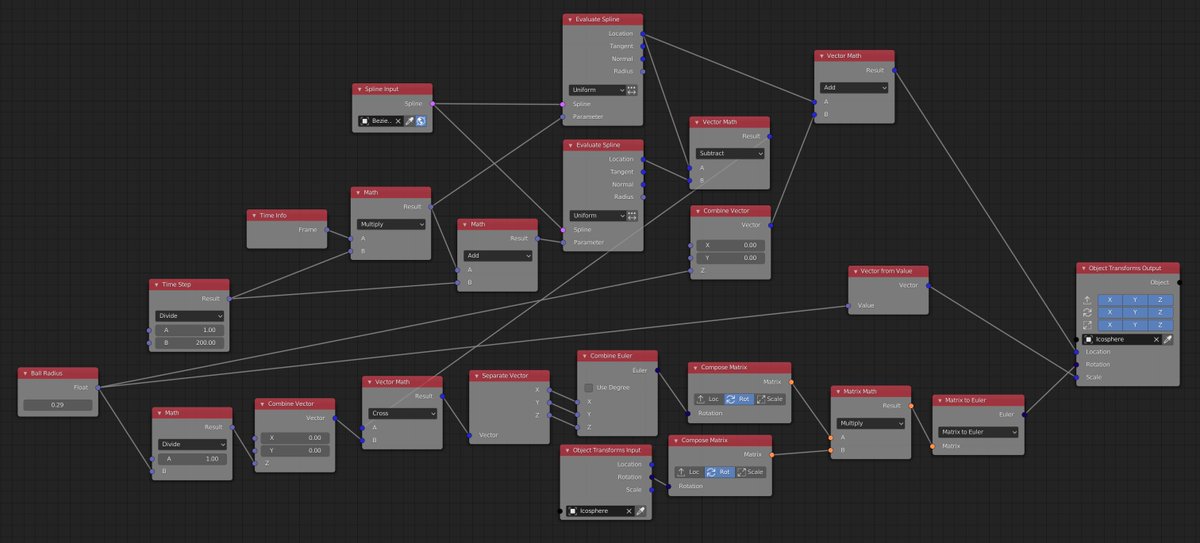The image size is (1200, 543).
Task: Click object icon beside Icosphere in Object Transforms Input
Action: (573, 511)
